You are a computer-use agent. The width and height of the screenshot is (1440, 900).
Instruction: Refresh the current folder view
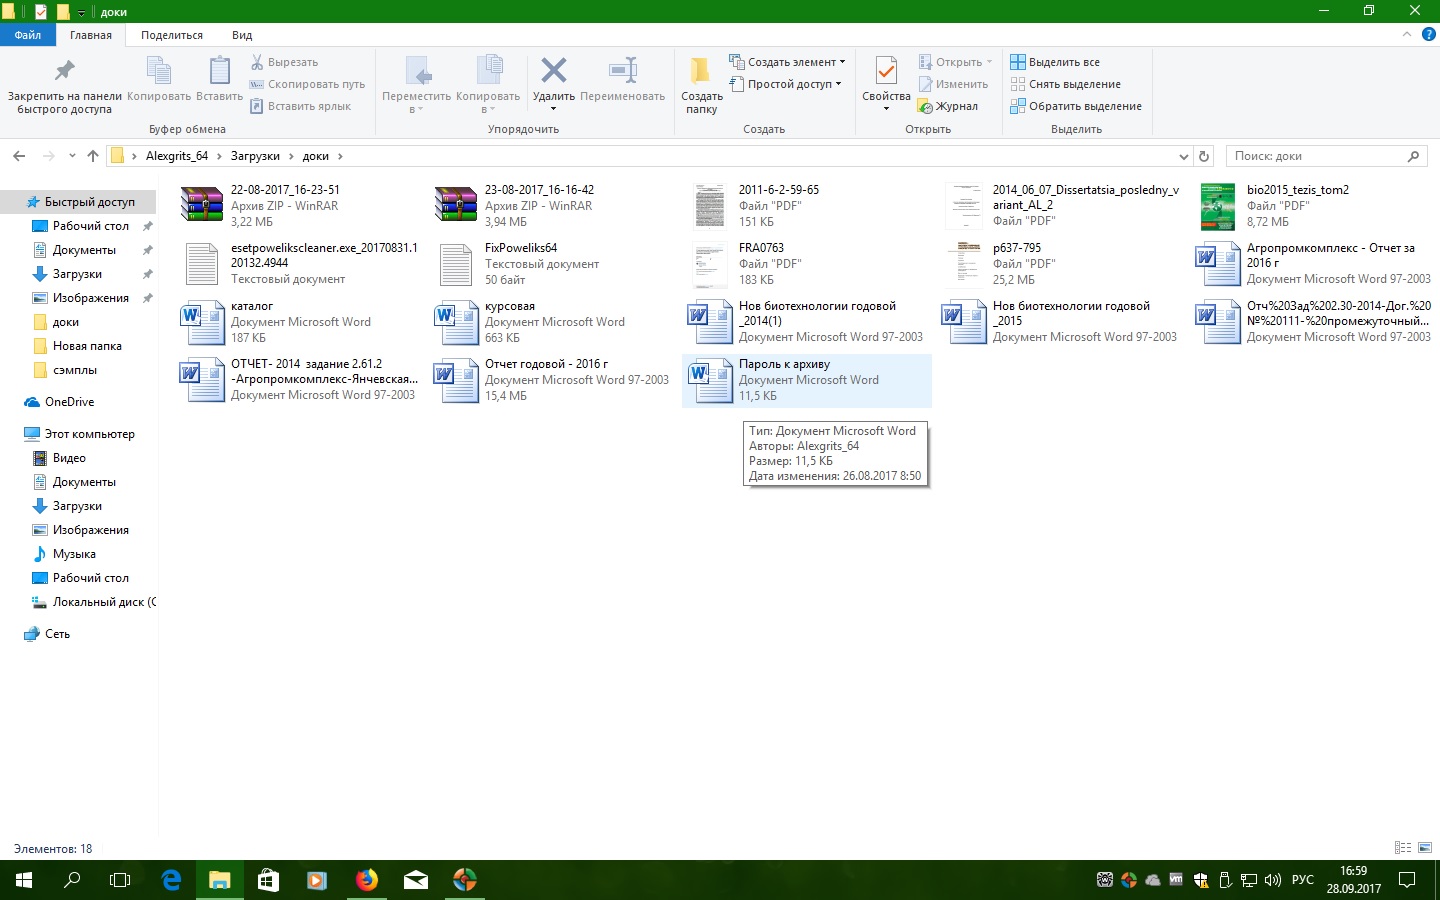(1204, 156)
